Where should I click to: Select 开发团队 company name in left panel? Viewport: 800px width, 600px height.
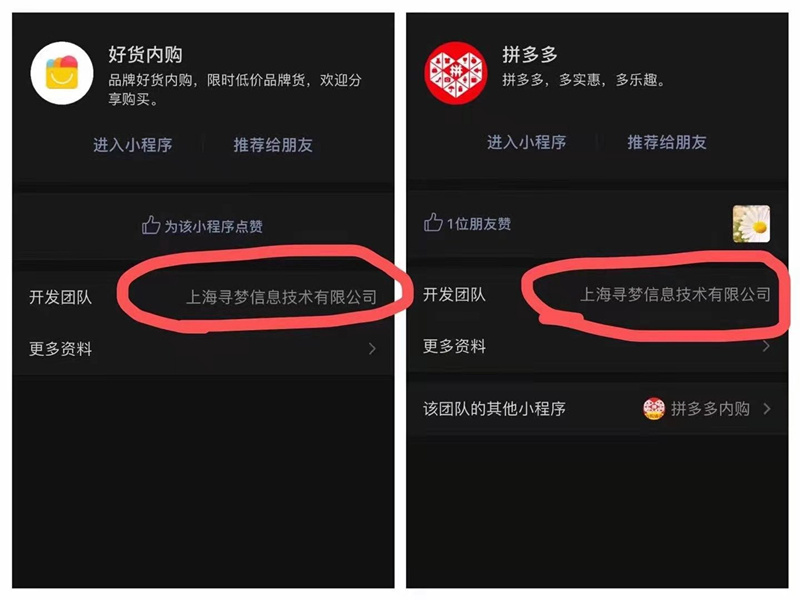281,297
